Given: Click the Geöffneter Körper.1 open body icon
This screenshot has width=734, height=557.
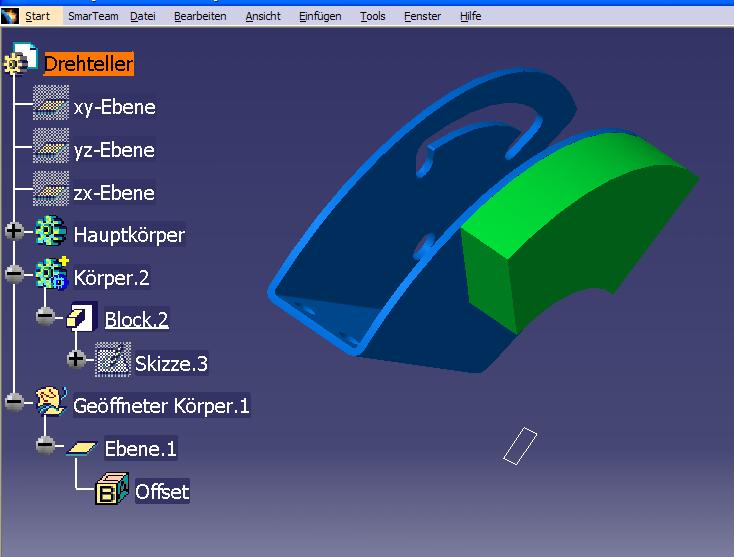Looking at the screenshot, I should 51,401.
